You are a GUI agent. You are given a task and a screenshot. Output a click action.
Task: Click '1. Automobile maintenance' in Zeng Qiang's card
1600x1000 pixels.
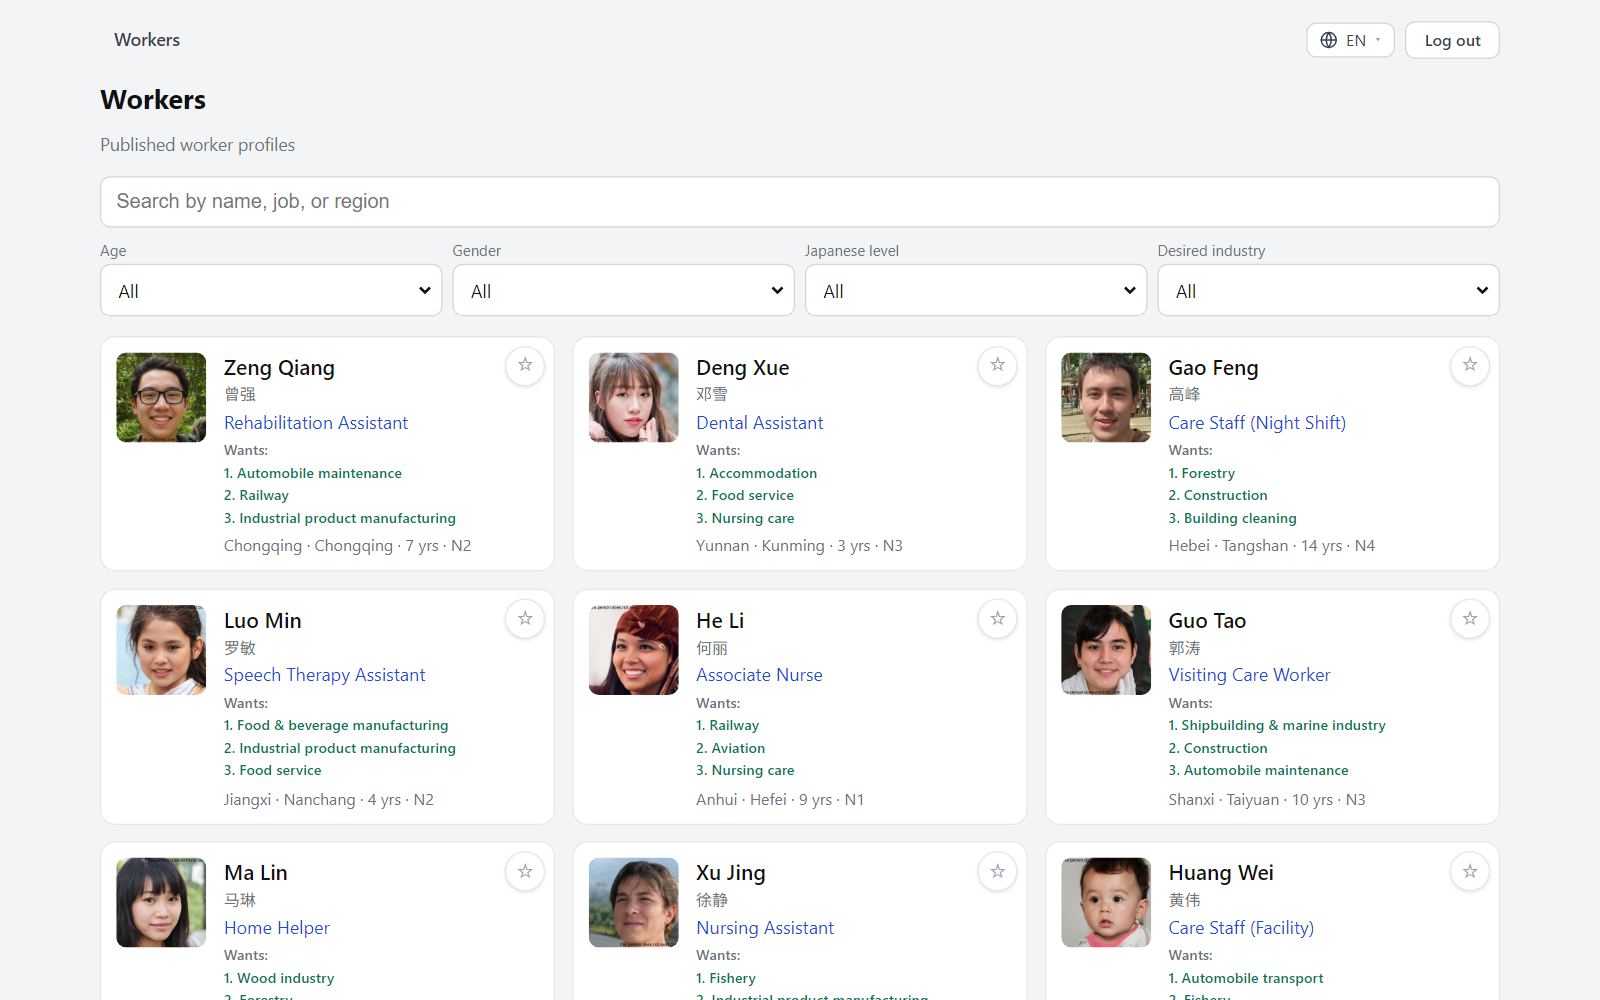point(313,473)
